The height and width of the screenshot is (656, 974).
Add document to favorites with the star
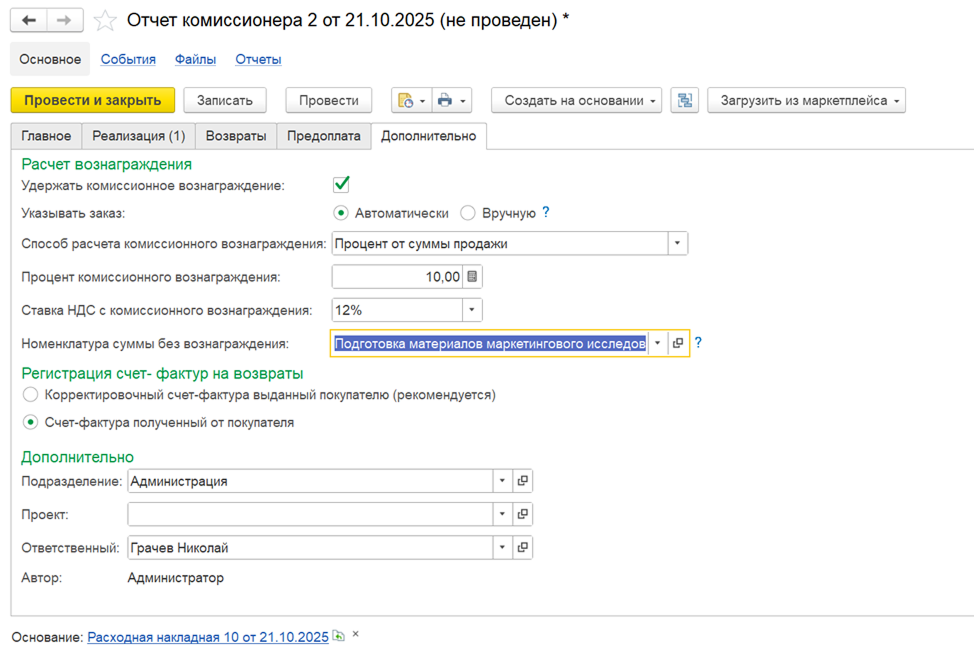(x=105, y=20)
